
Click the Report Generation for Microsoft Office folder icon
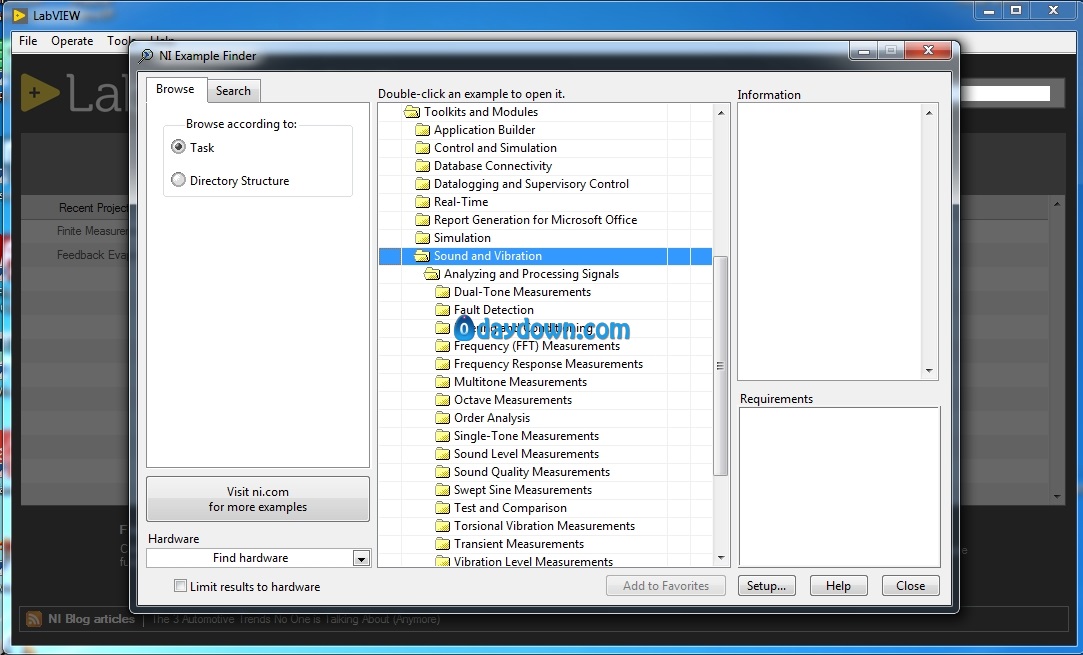422,220
